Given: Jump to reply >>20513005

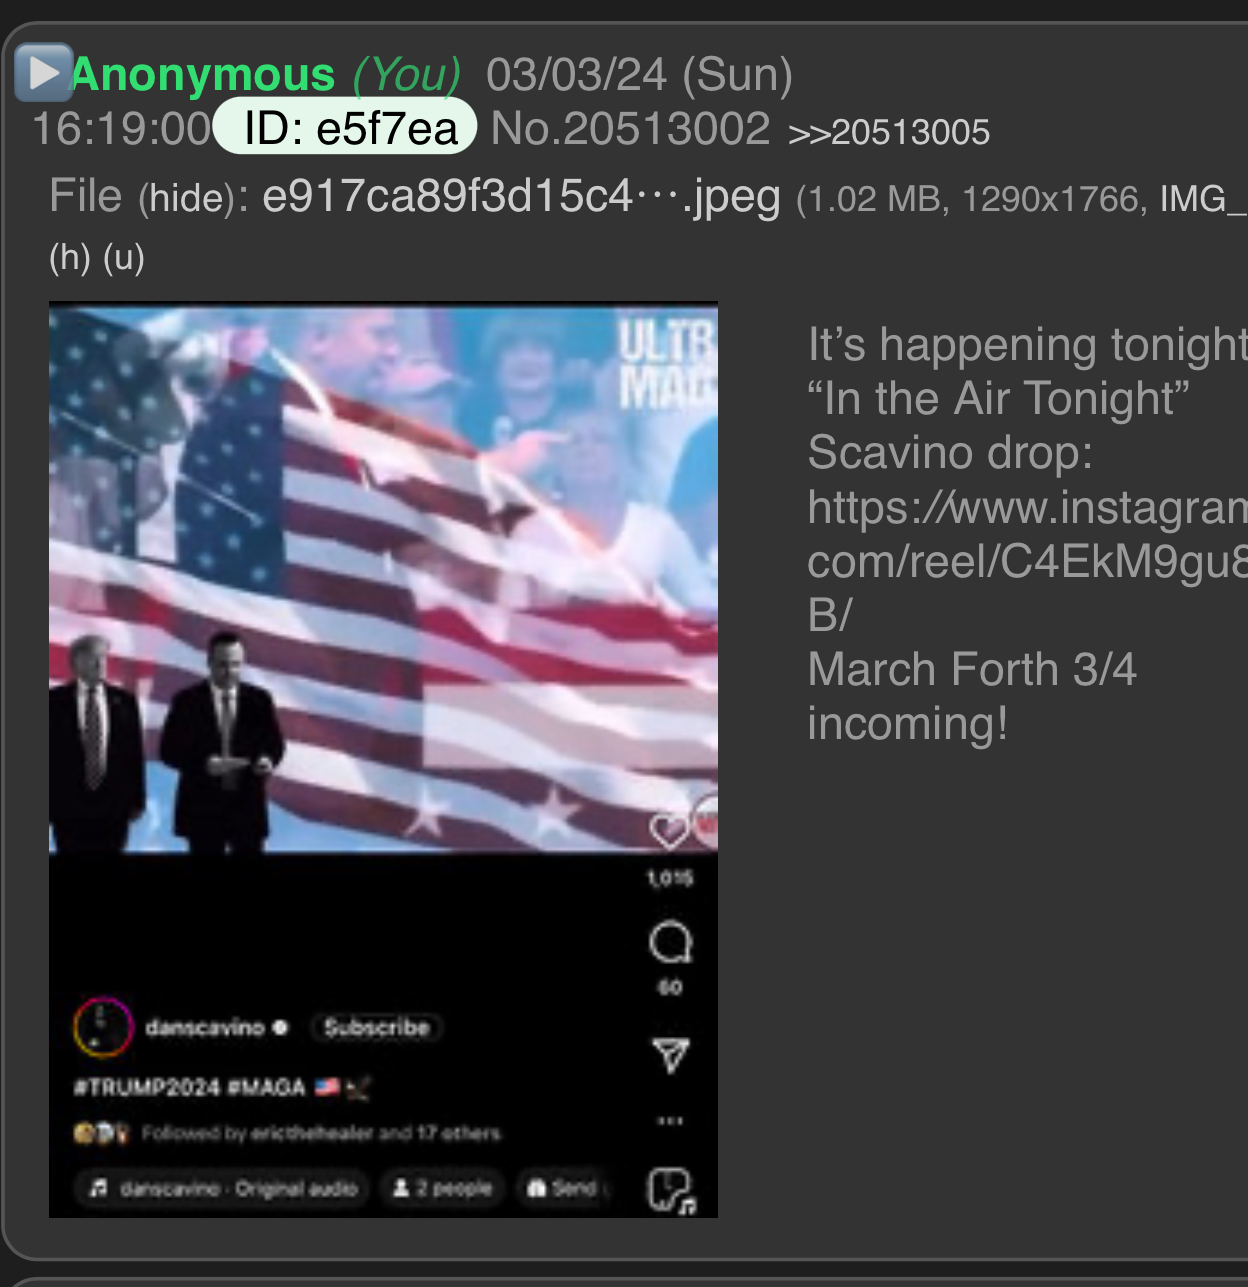Looking at the screenshot, I should click(889, 132).
